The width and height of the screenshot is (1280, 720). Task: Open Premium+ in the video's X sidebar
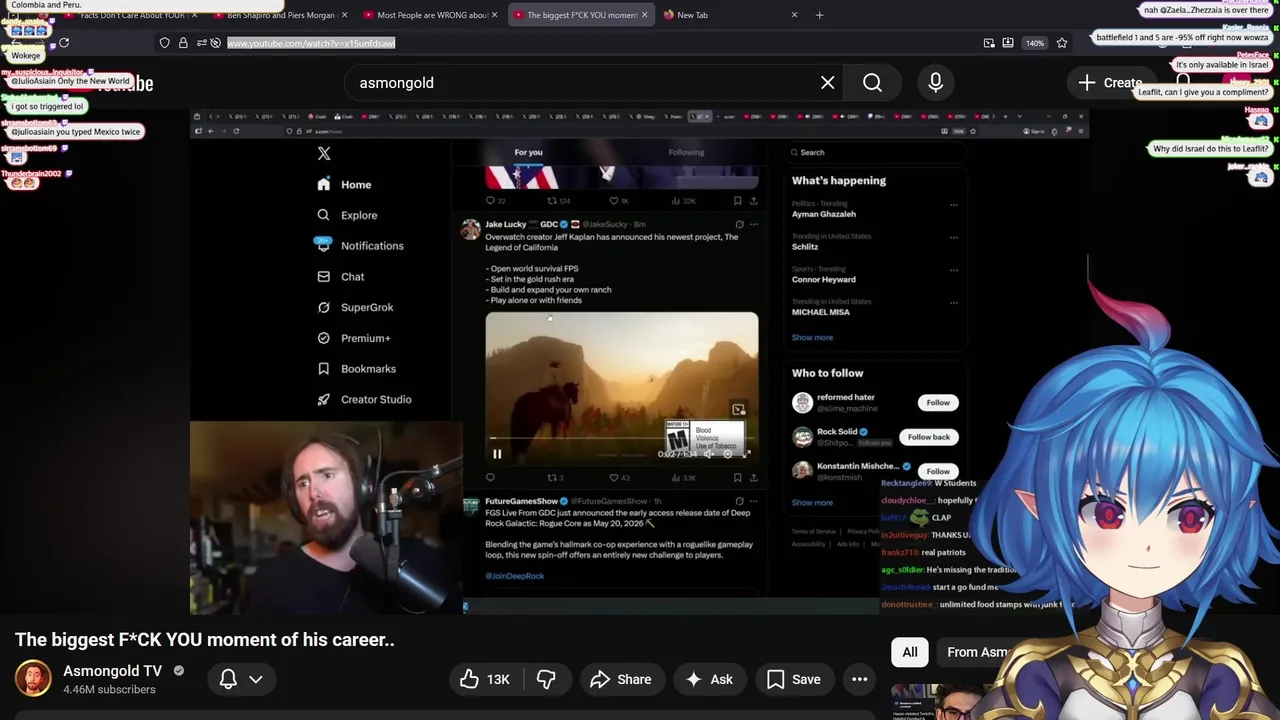(354, 338)
